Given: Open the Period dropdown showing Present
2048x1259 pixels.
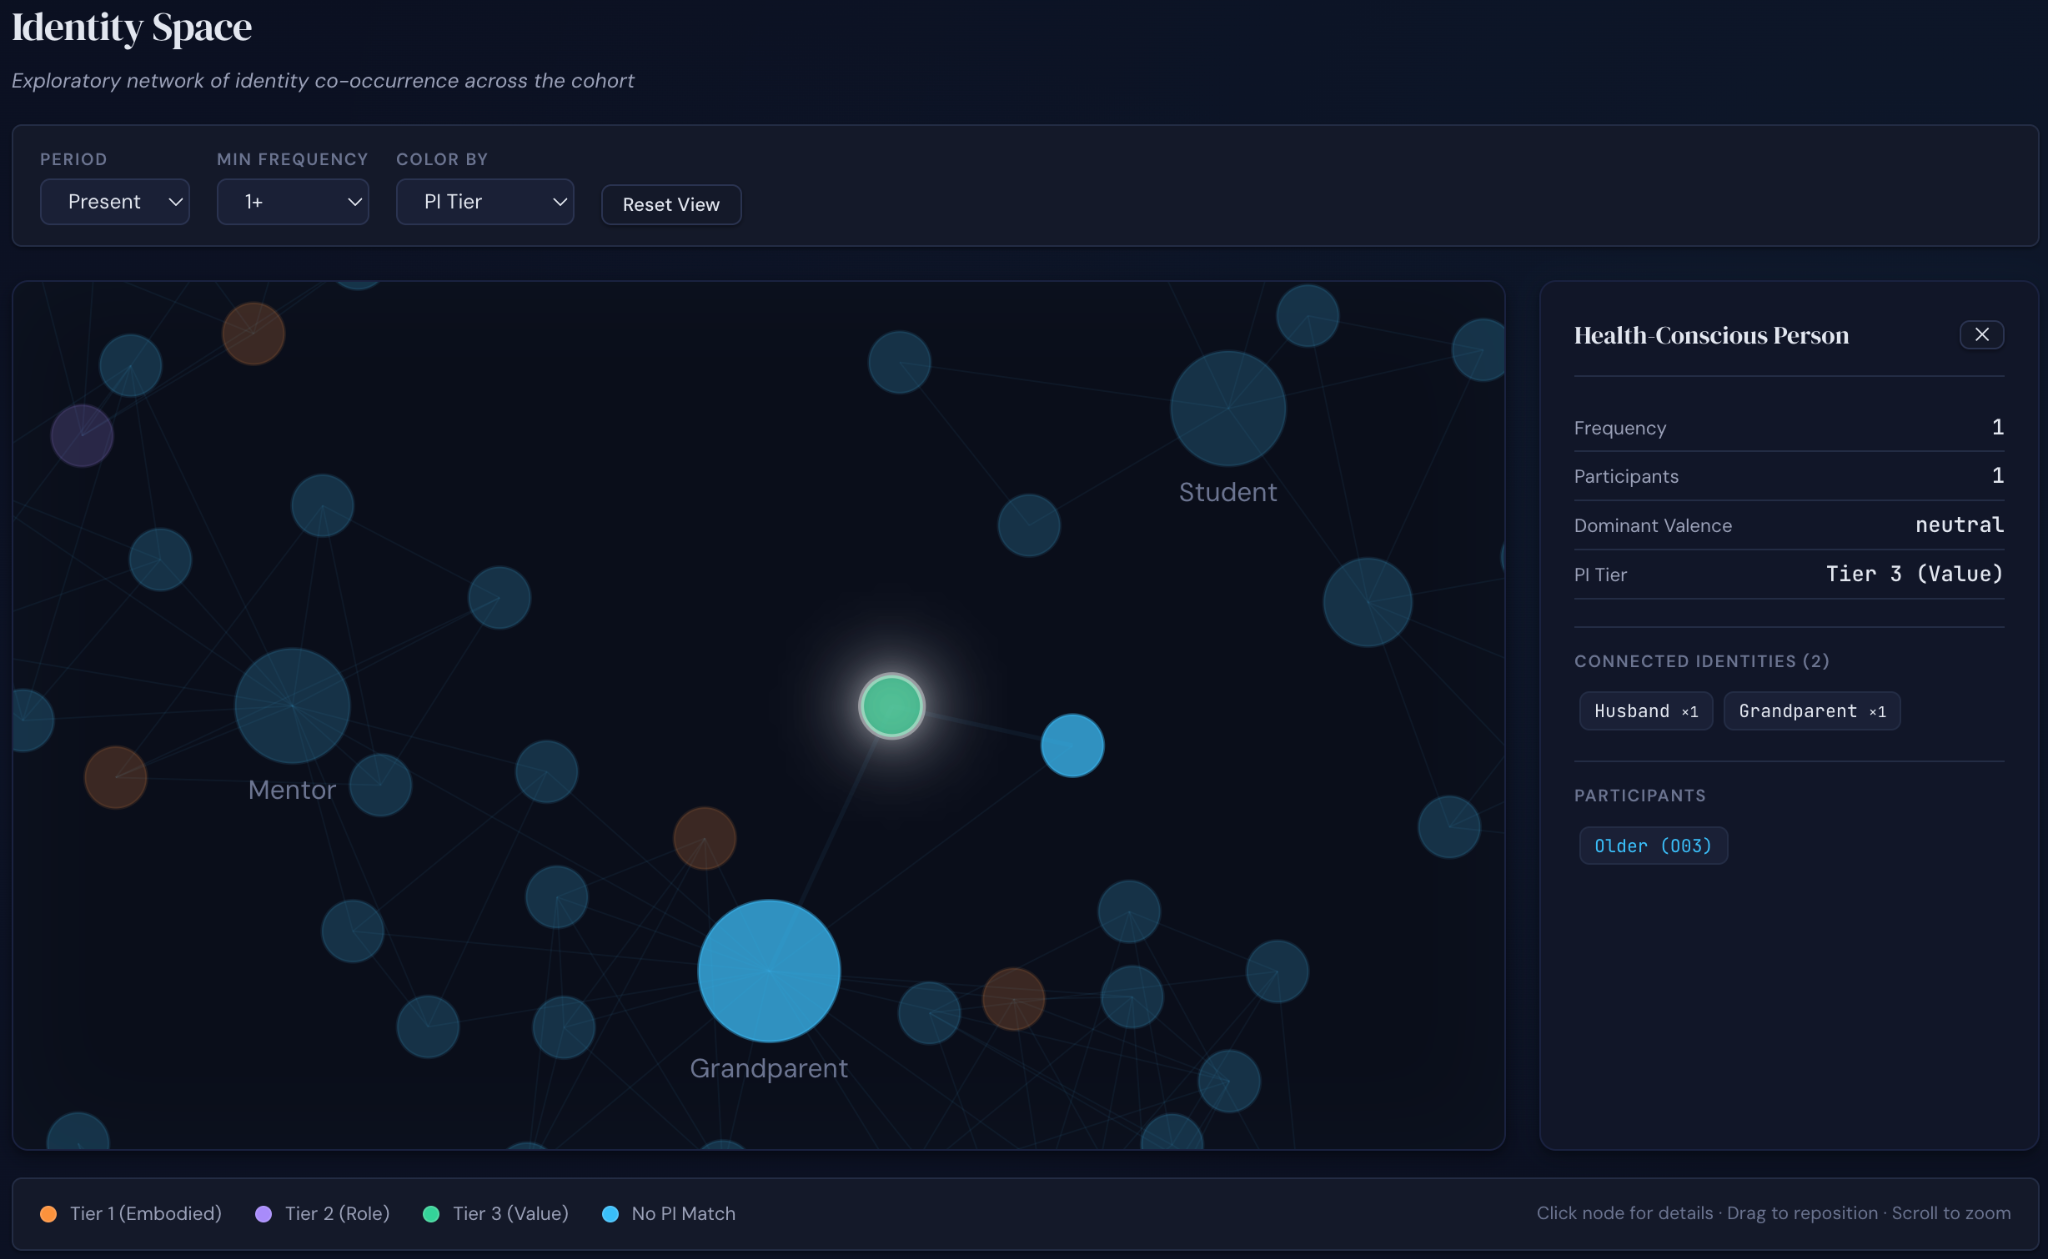Looking at the screenshot, I should point(114,202).
